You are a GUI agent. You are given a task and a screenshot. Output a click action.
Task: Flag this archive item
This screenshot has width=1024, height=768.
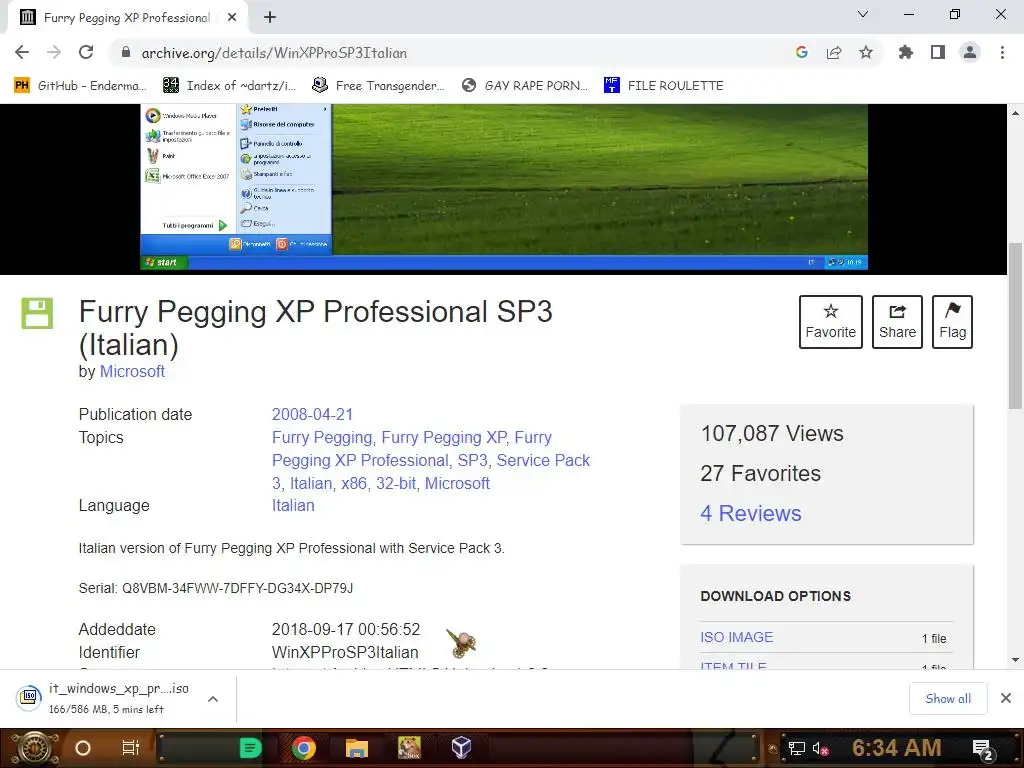952,322
